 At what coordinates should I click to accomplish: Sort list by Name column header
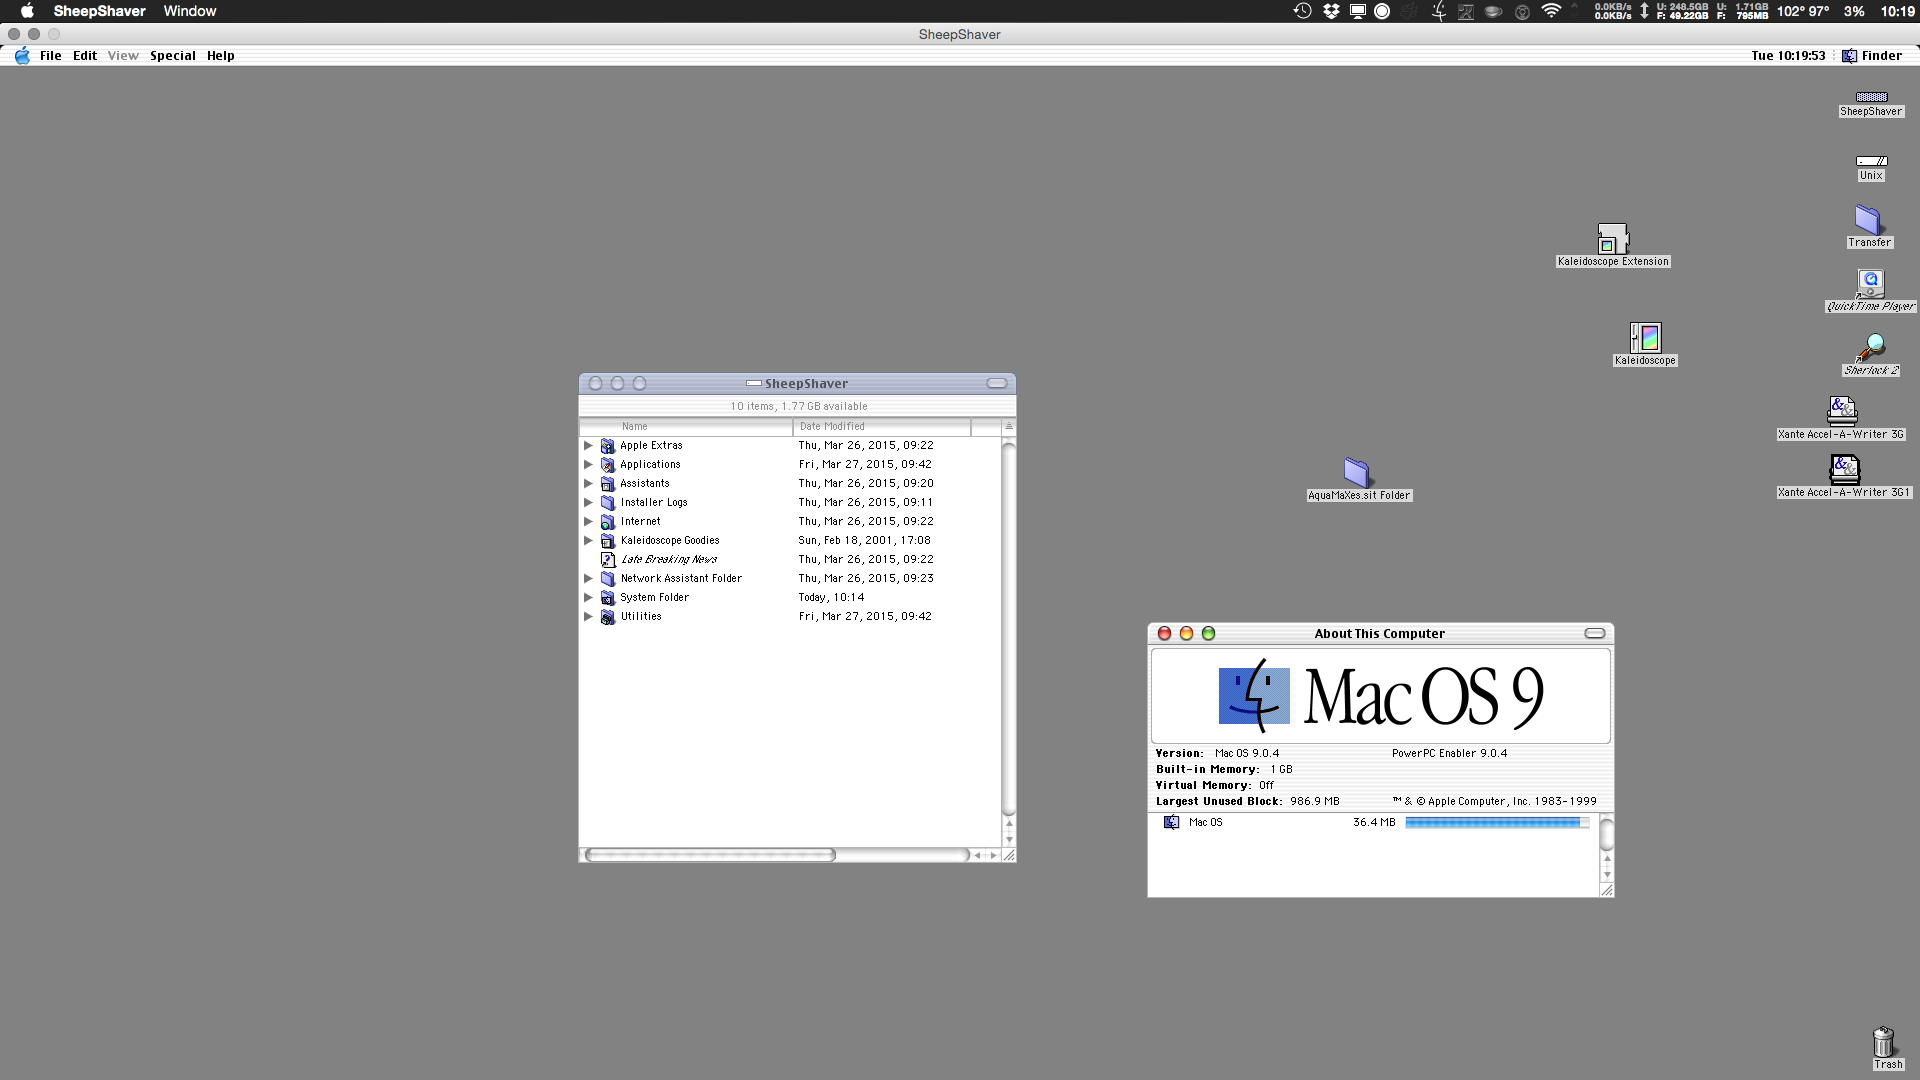[x=686, y=427]
